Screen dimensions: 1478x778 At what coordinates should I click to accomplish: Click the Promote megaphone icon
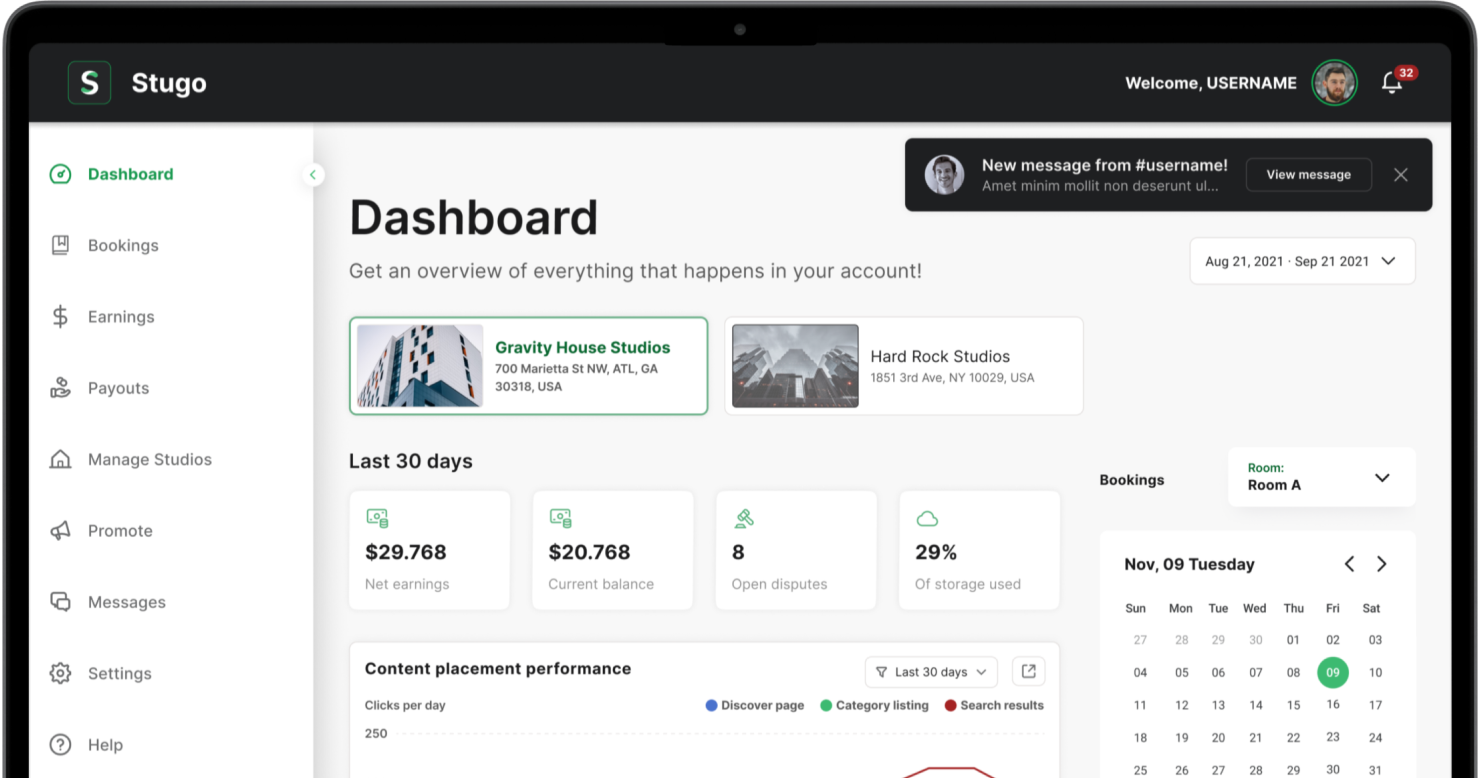point(60,531)
